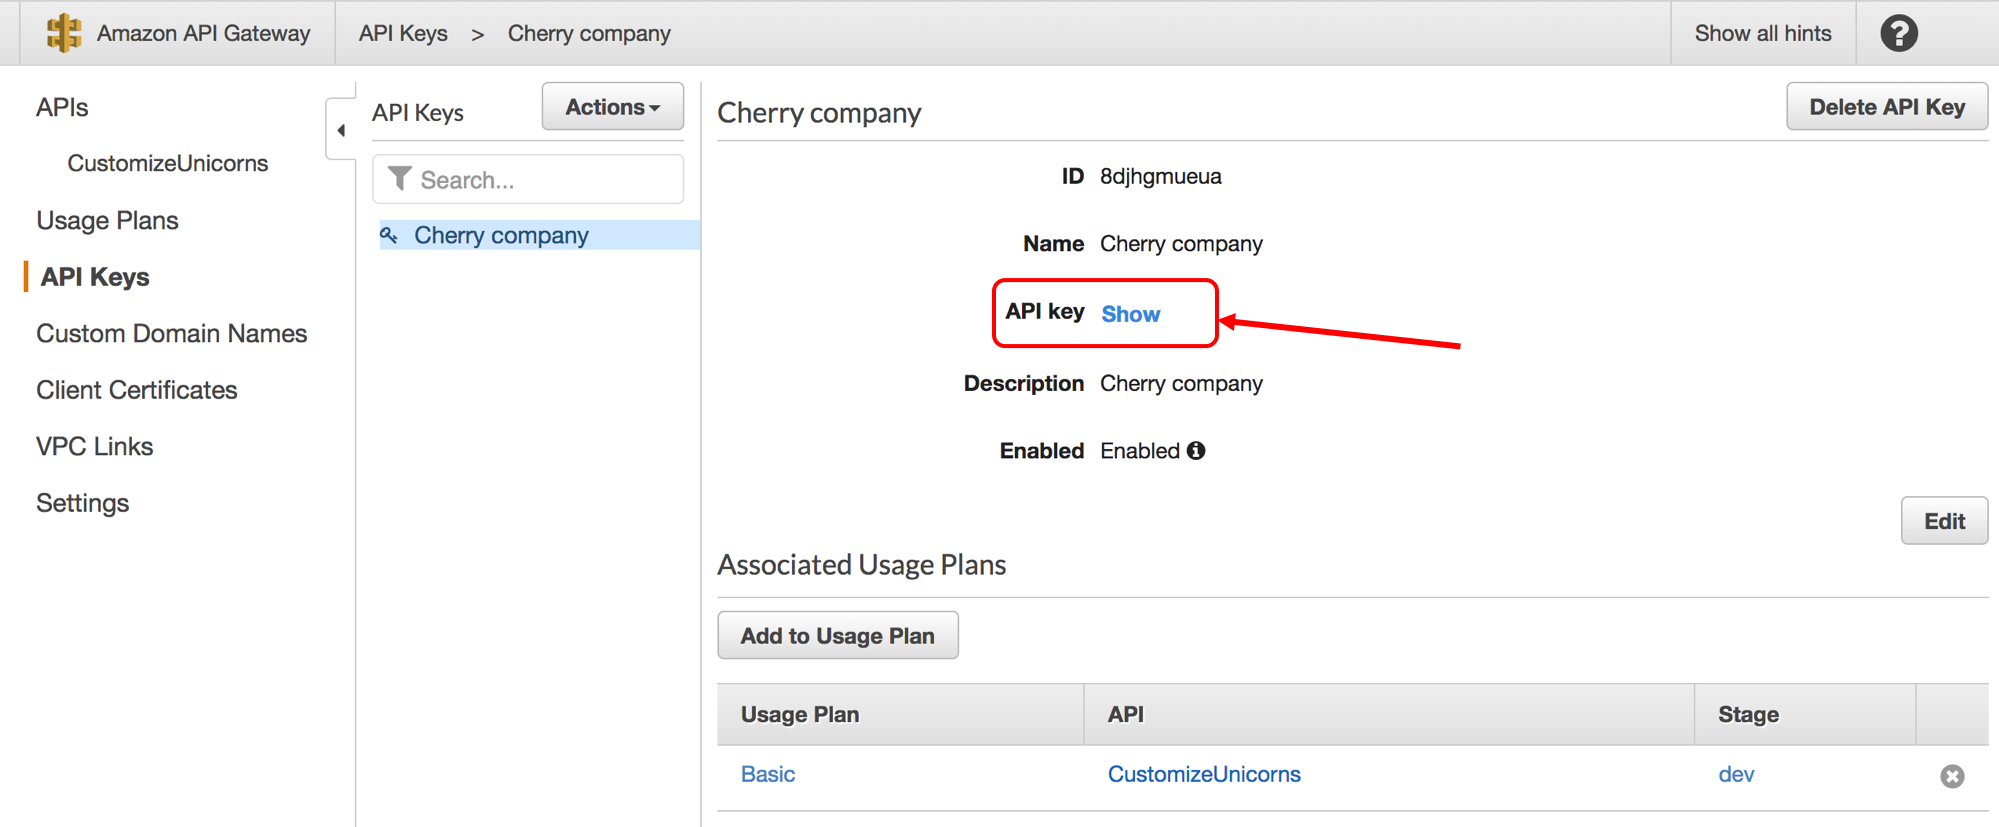Open CustomizeUnicorns in the sidebar
The height and width of the screenshot is (827, 1999).
pyautogui.click(x=168, y=163)
